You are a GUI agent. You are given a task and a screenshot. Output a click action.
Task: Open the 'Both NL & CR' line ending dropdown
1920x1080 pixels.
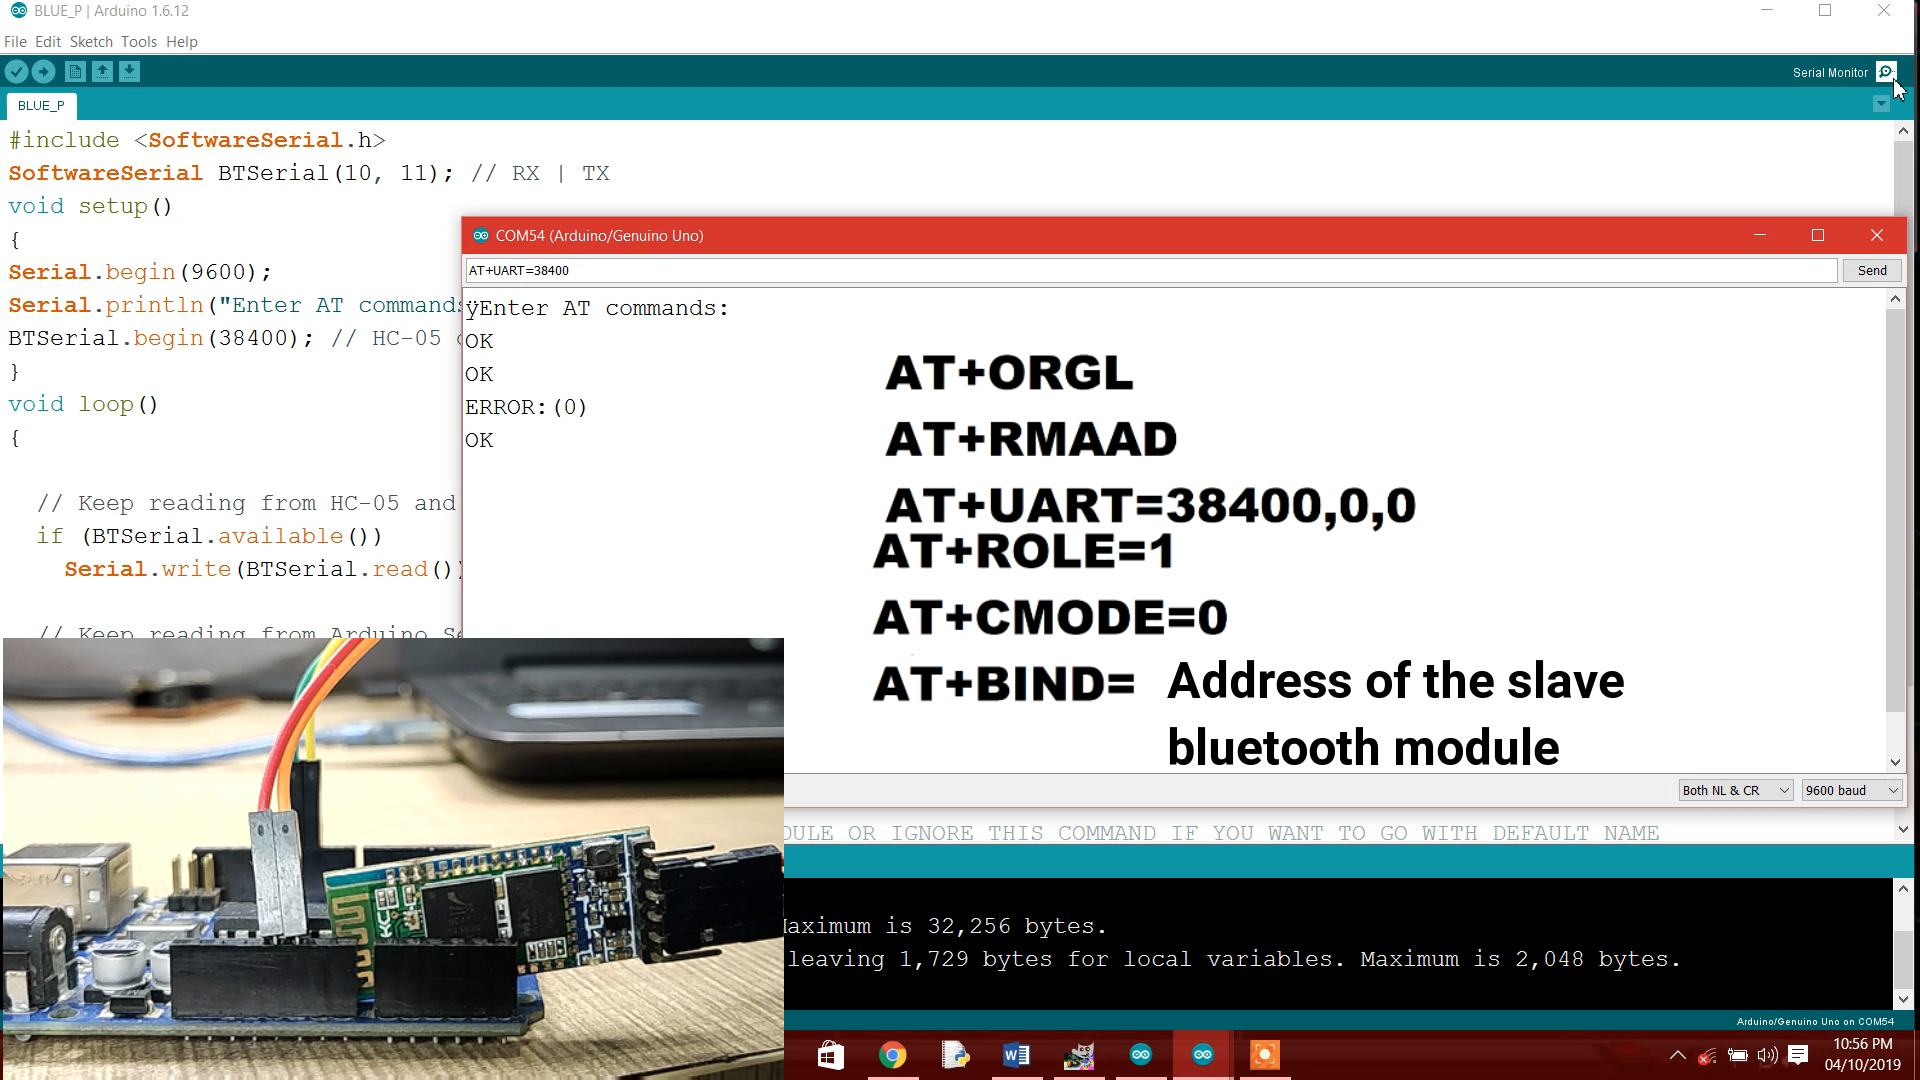[1734, 790]
